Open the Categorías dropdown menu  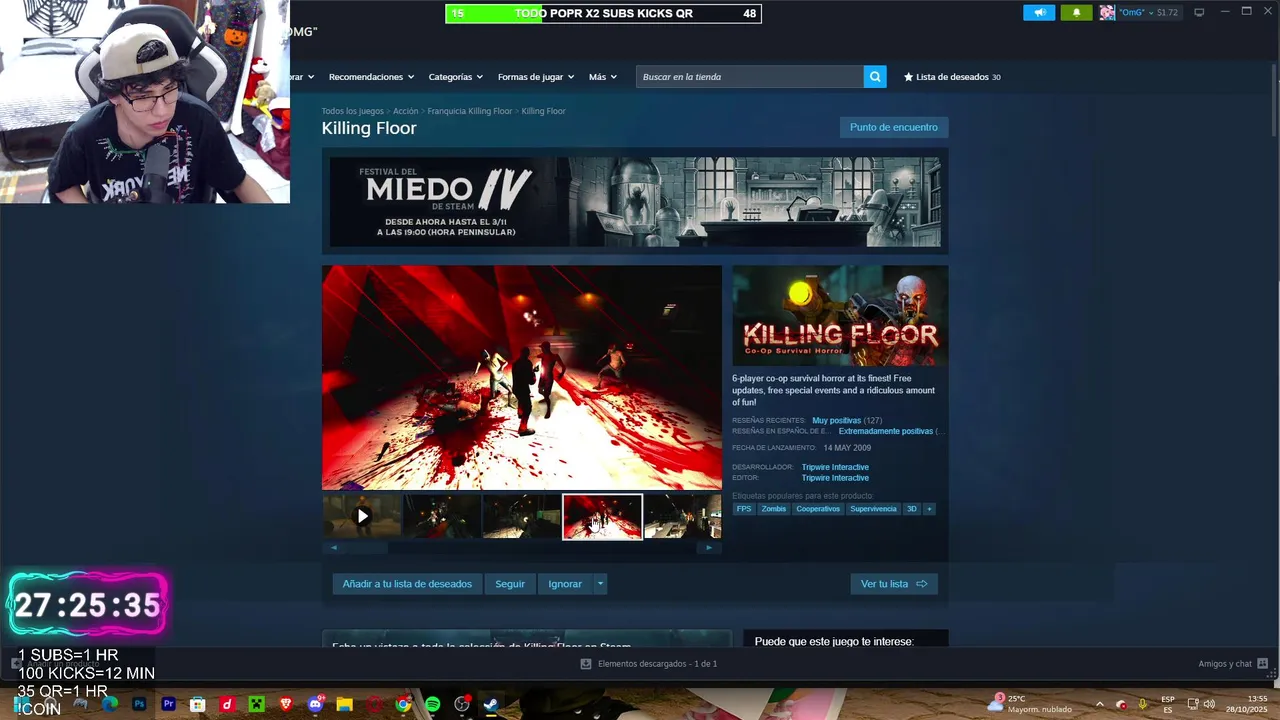455,77
